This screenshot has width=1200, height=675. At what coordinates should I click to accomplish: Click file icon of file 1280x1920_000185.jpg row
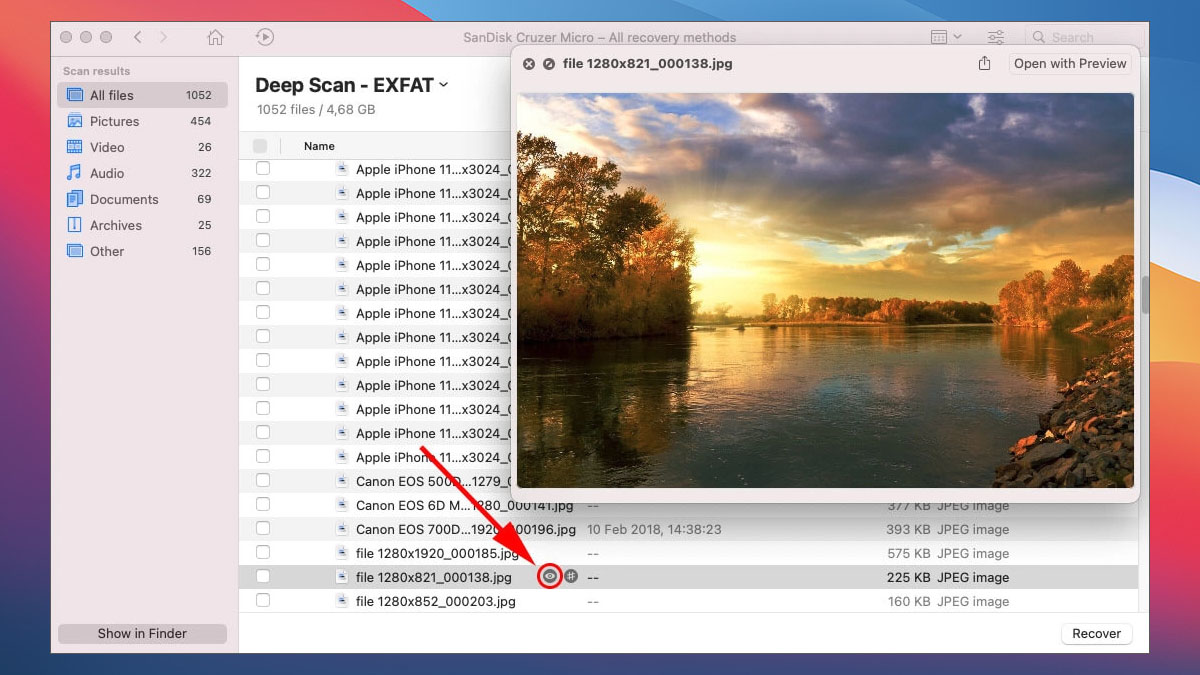[x=341, y=553]
